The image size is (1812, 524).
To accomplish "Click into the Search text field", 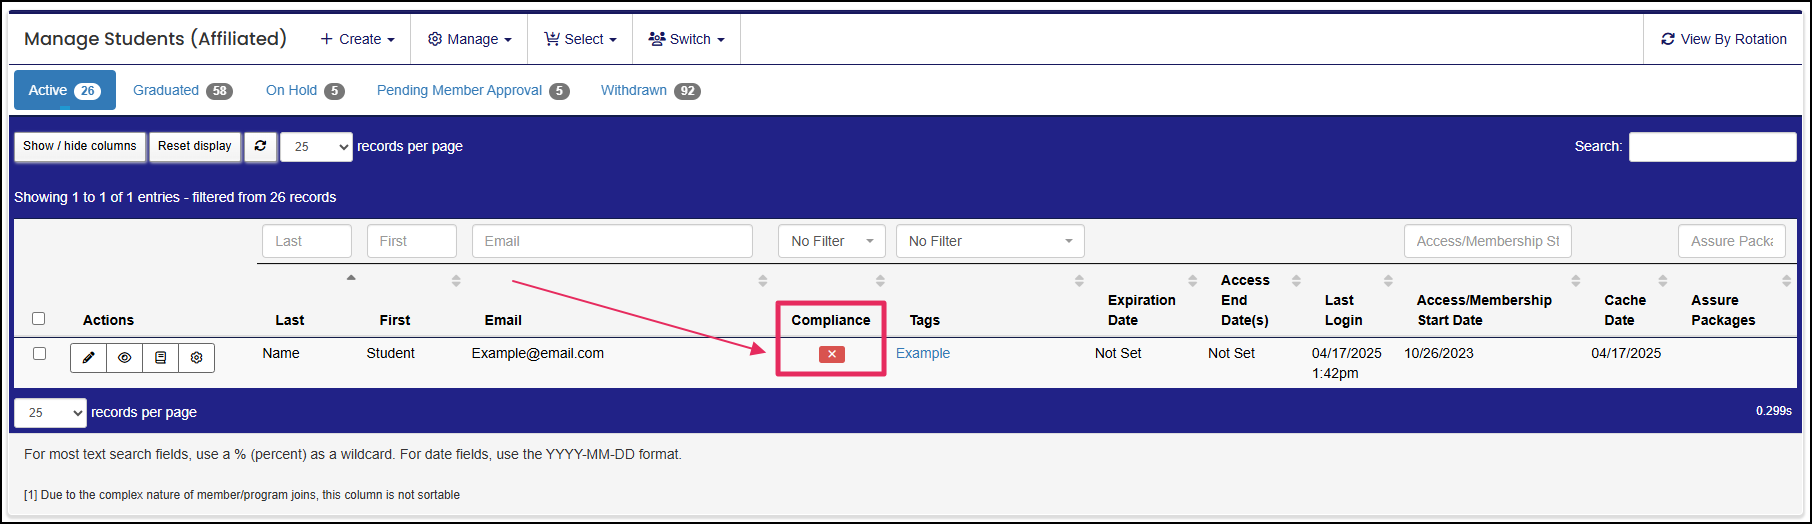I will pyautogui.click(x=1712, y=147).
